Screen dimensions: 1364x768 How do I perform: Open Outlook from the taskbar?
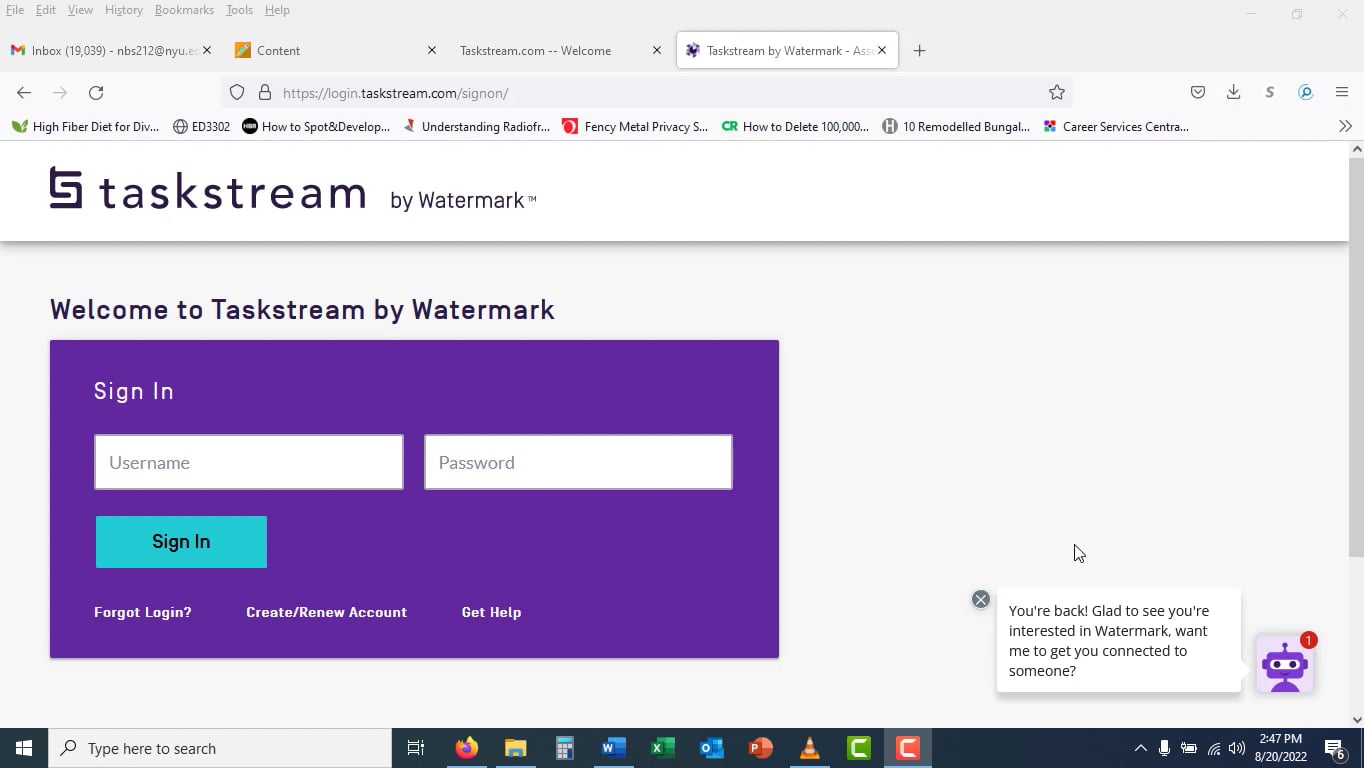(711, 748)
